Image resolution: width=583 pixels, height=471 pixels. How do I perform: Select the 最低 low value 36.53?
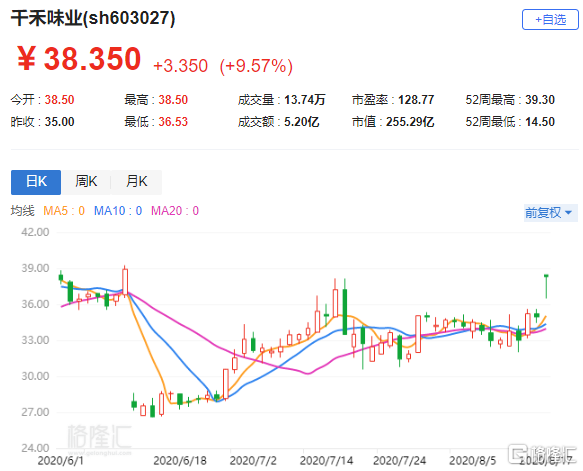tap(173, 122)
